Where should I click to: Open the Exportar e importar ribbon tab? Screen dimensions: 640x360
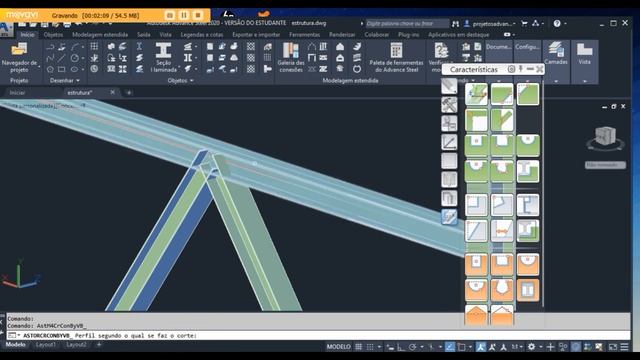click(x=256, y=35)
